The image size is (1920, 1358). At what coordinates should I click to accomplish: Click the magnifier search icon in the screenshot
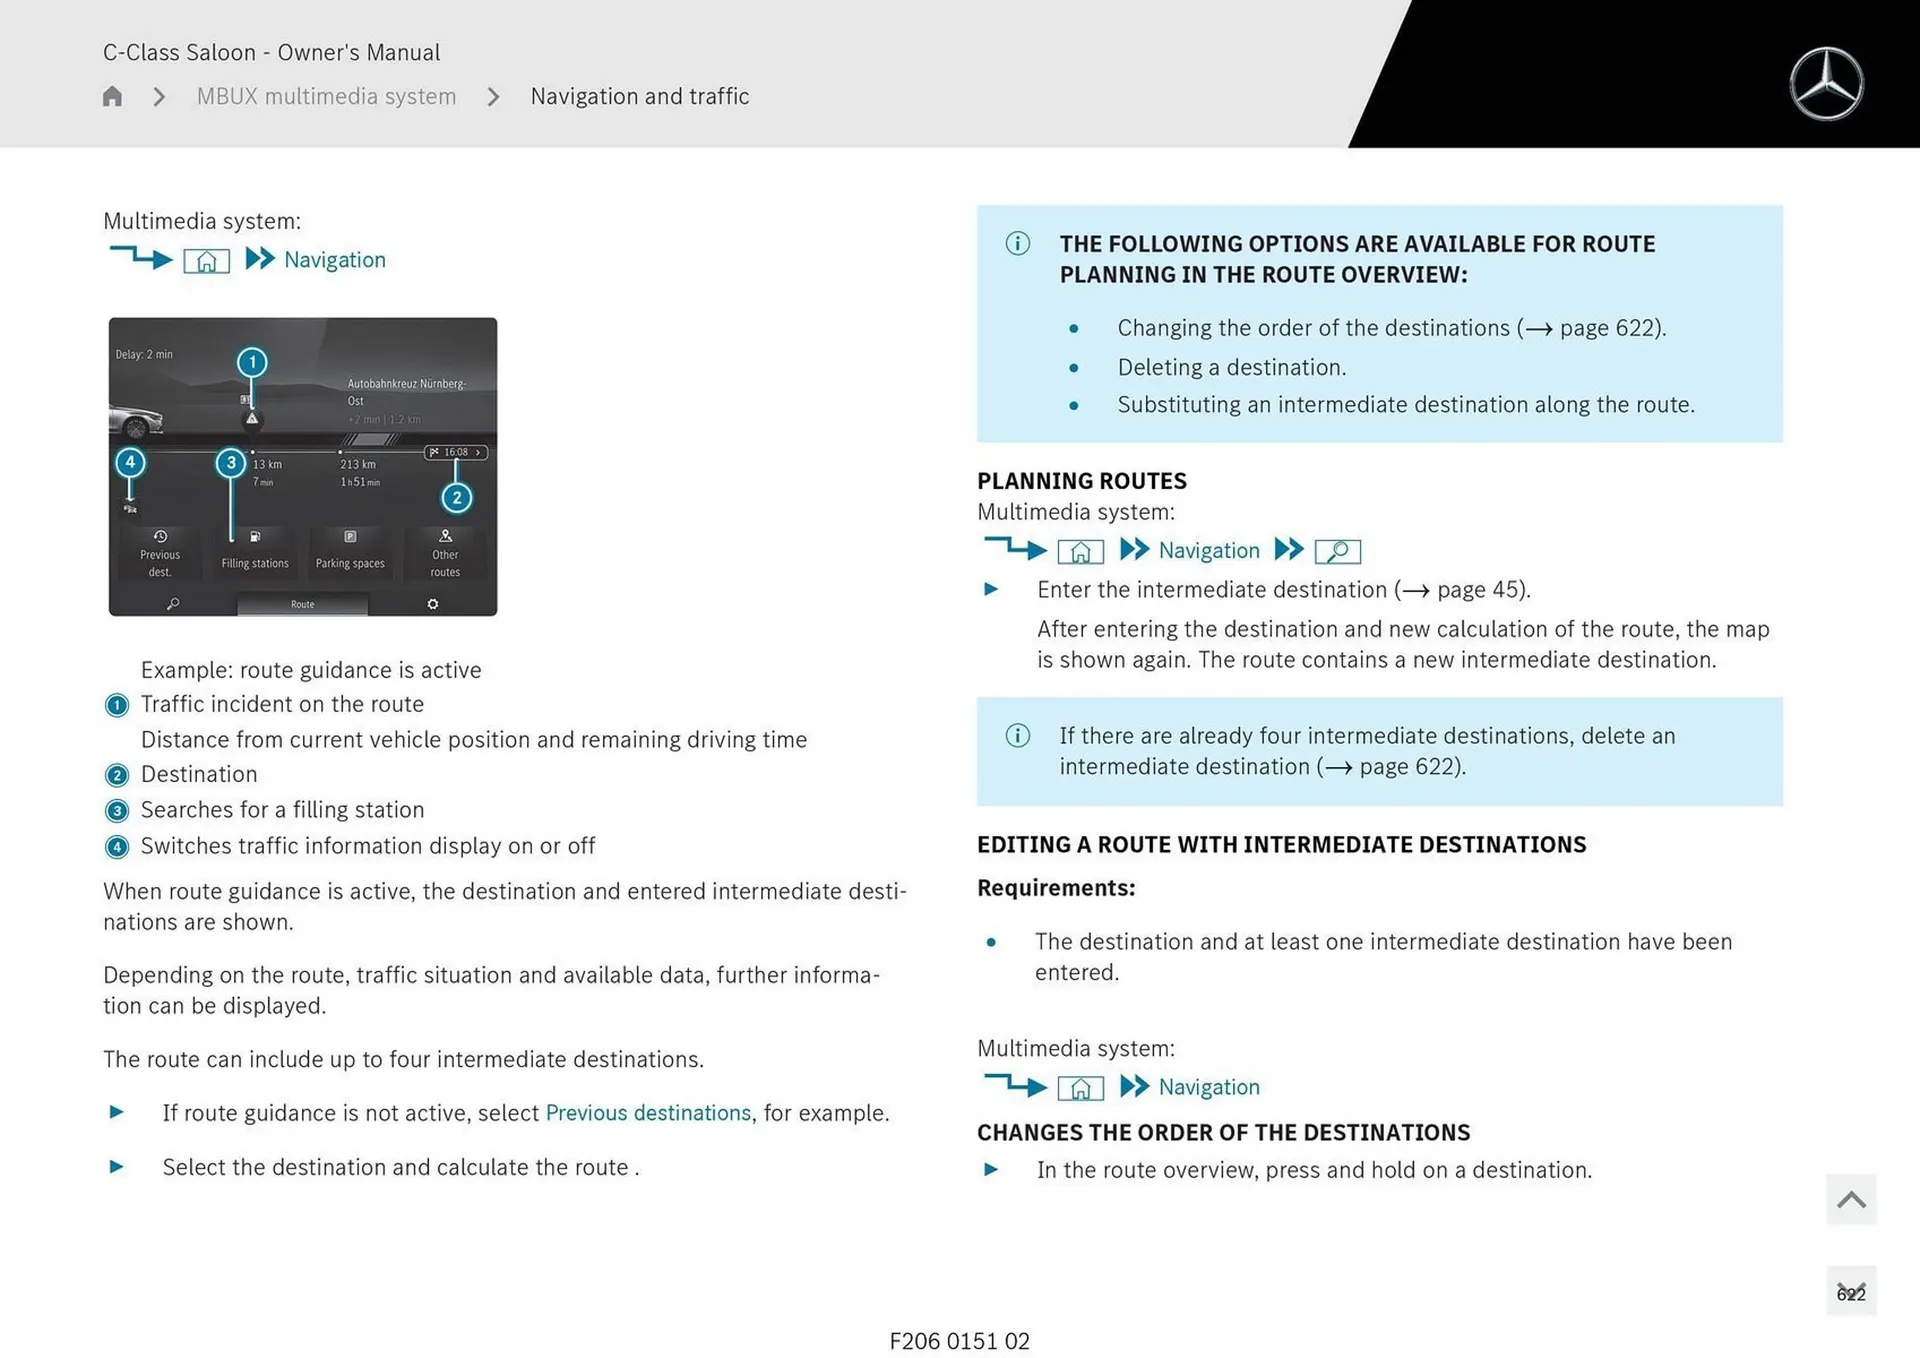tap(172, 605)
